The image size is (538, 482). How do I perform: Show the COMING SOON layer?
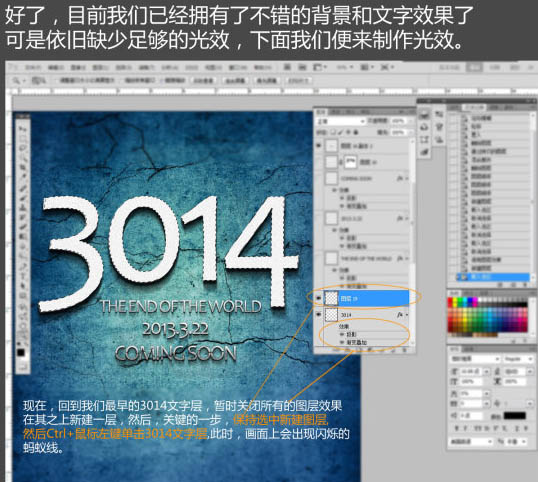[319, 178]
